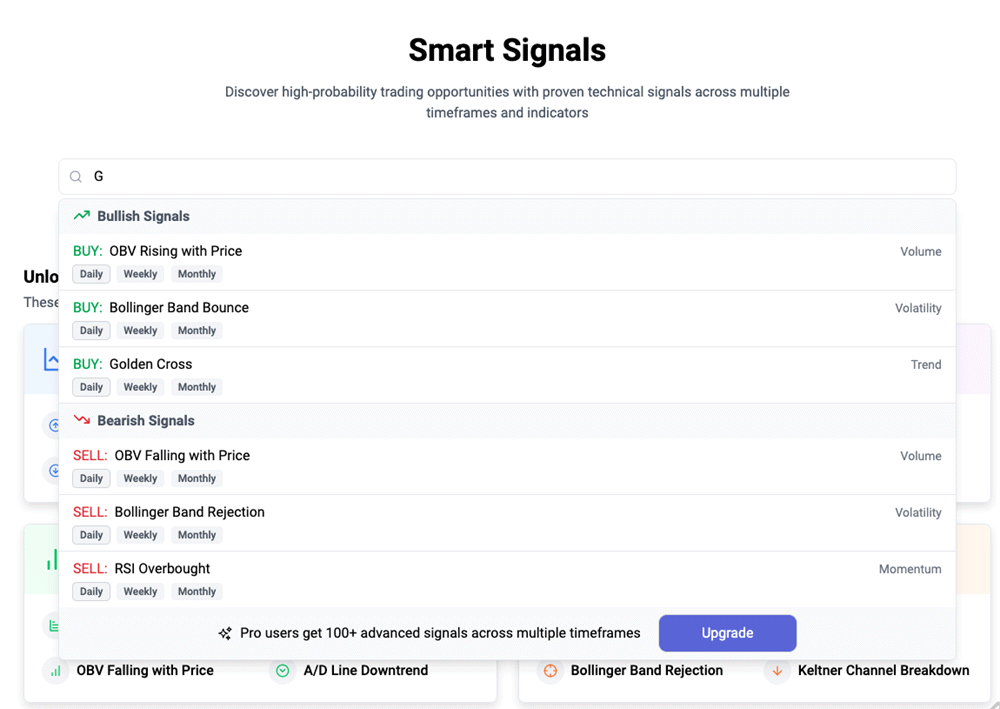
Task: Open the A/D Line Downtrend signal
Action: click(366, 671)
